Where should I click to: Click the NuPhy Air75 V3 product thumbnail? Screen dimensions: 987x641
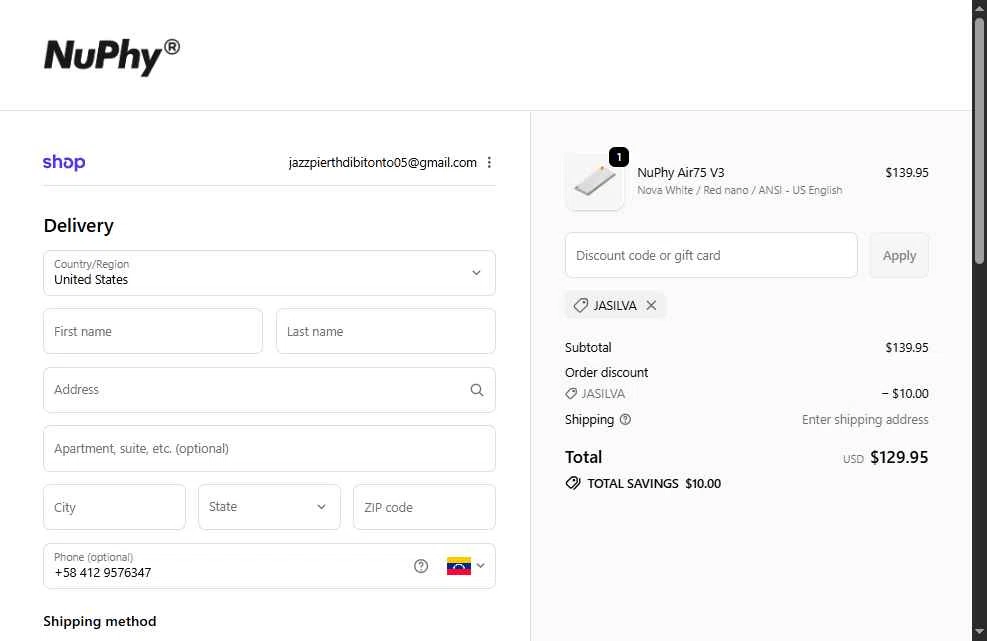tap(595, 182)
